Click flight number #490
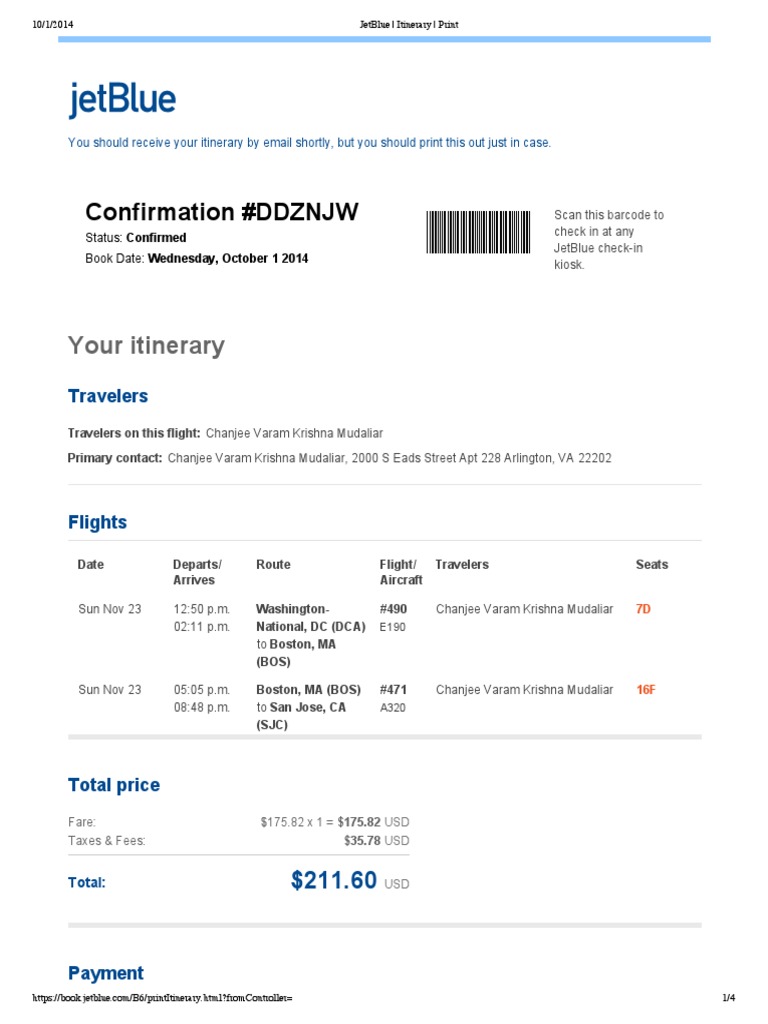This screenshot has height=1024, width=768. coord(393,609)
